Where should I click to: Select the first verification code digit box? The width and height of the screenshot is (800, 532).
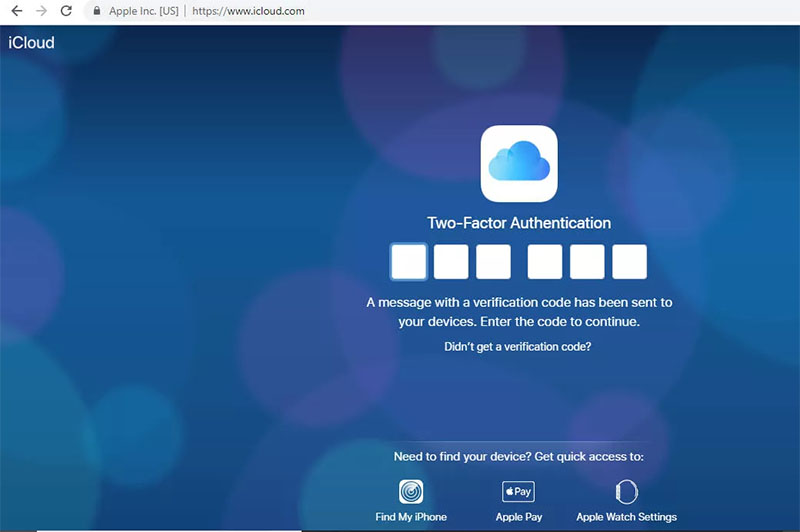(x=409, y=262)
